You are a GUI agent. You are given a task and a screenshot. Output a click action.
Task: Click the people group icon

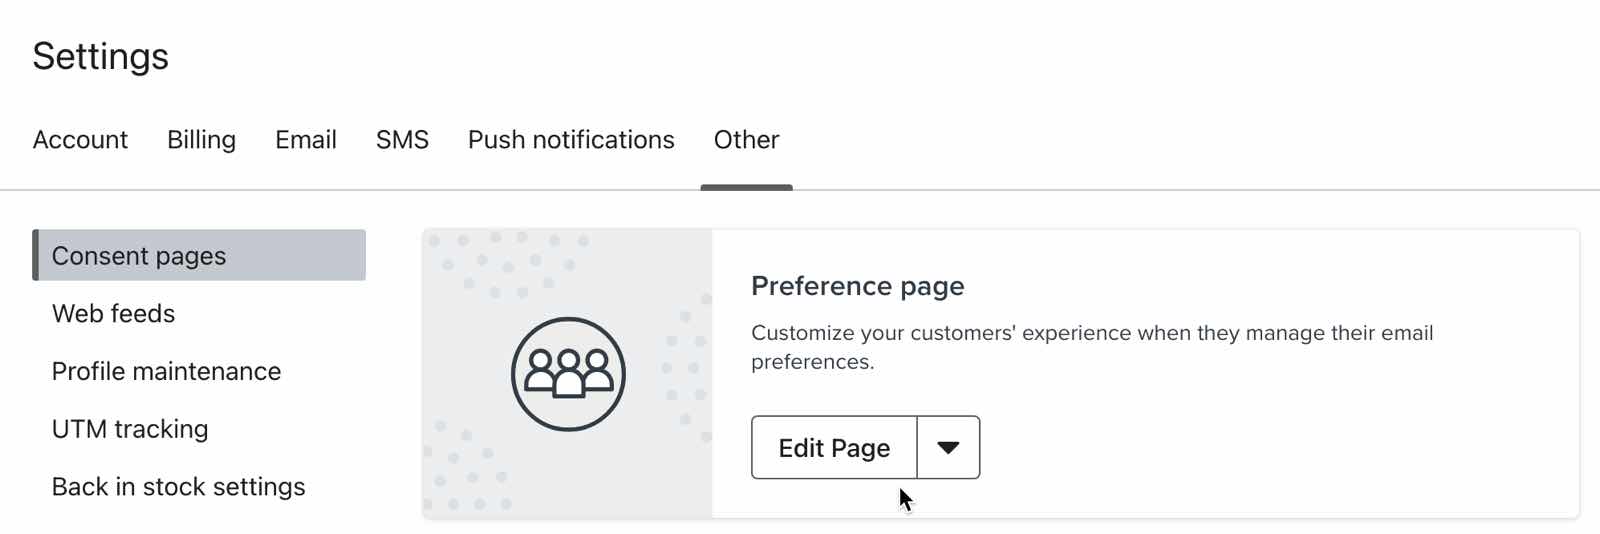pos(568,374)
